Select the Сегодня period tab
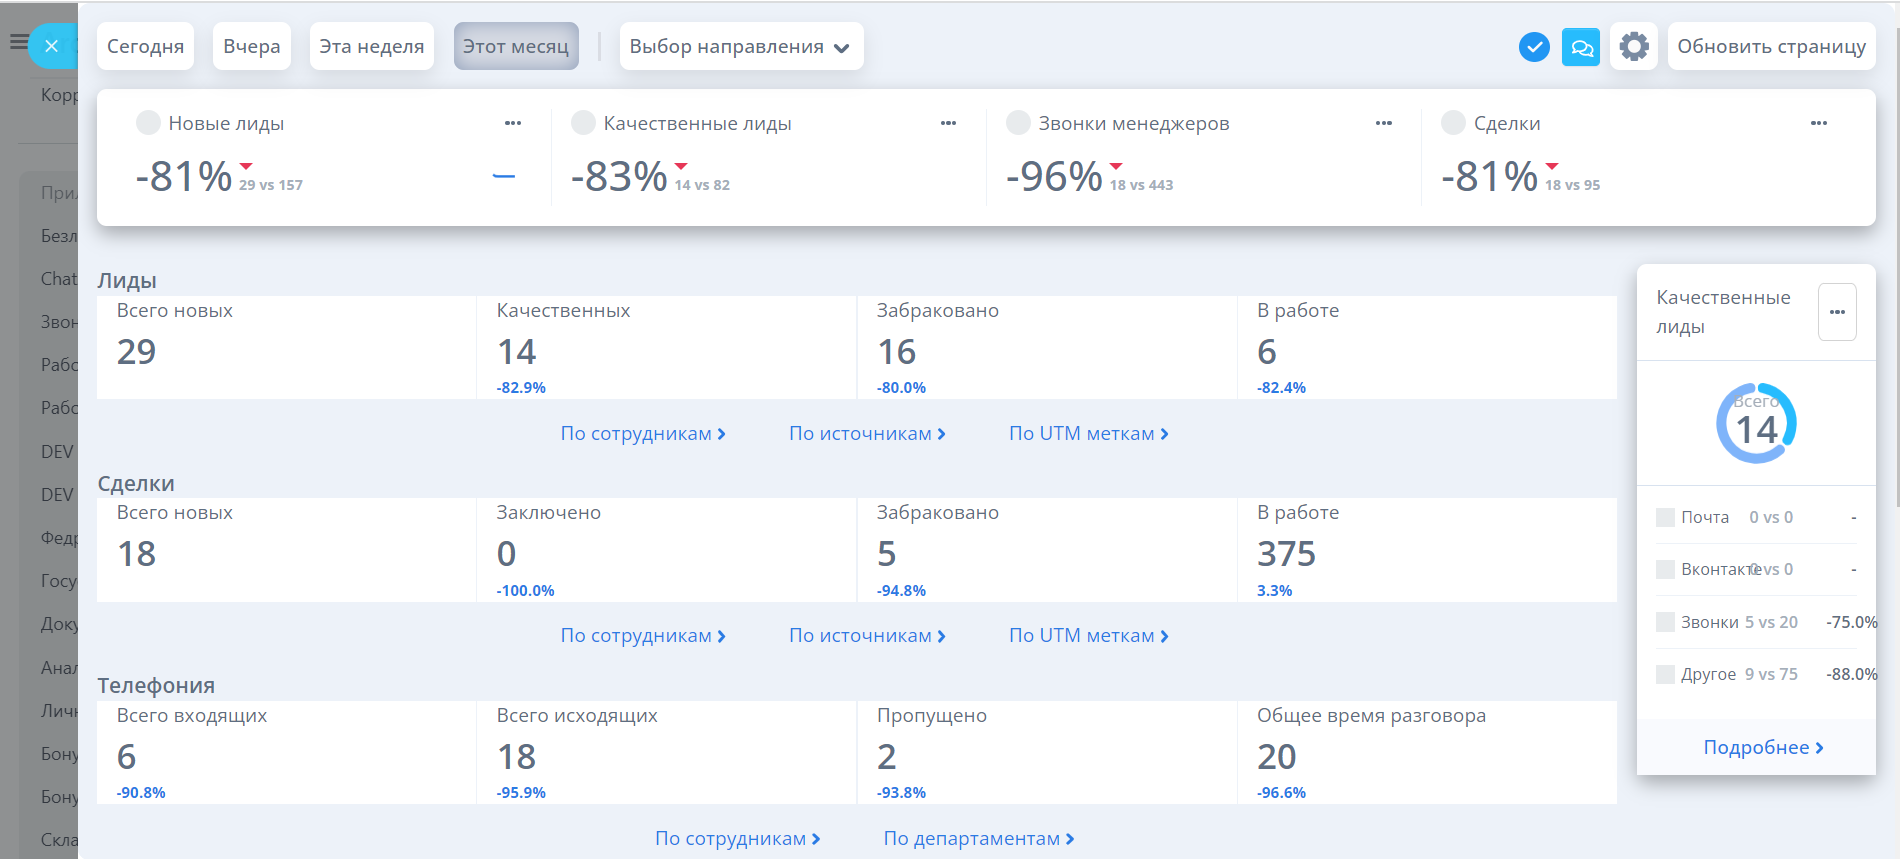Screen dimensions: 1900x859 145,47
